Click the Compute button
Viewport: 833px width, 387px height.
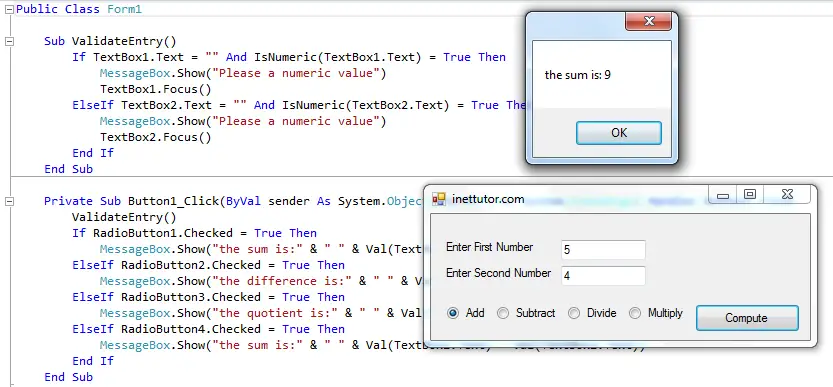pyautogui.click(x=747, y=318)
